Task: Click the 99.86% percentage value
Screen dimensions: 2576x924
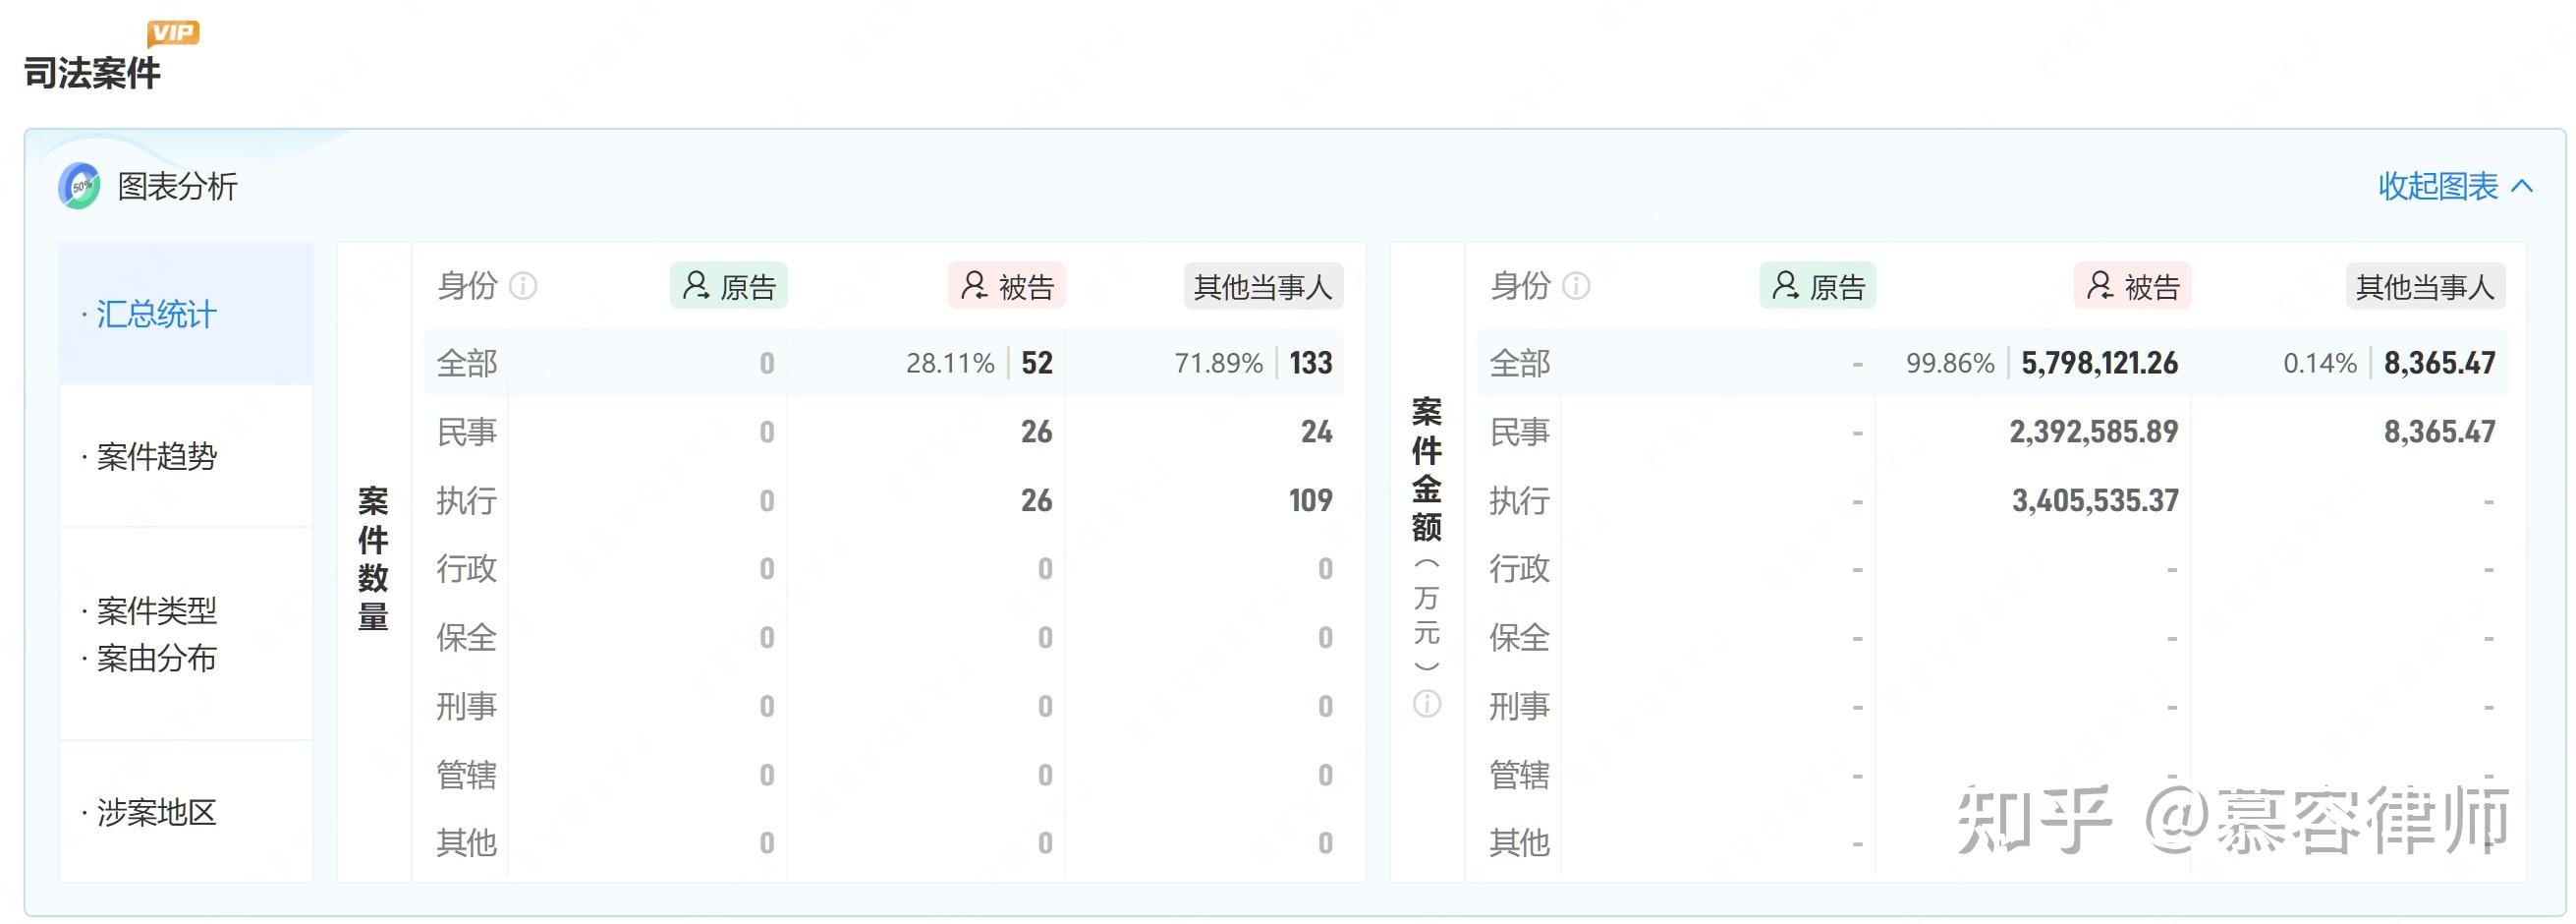Action: coord(1950,363)
